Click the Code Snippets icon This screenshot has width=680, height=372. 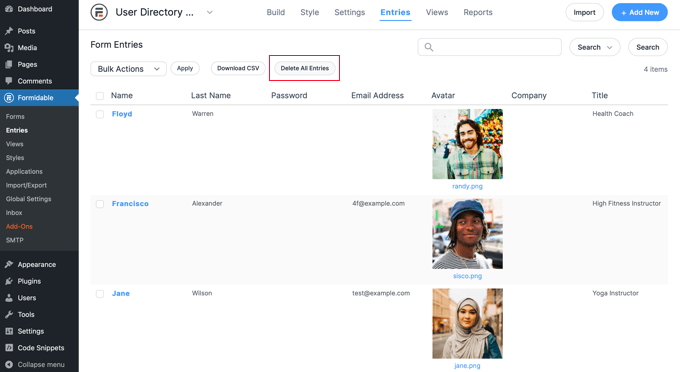point(9,348)
